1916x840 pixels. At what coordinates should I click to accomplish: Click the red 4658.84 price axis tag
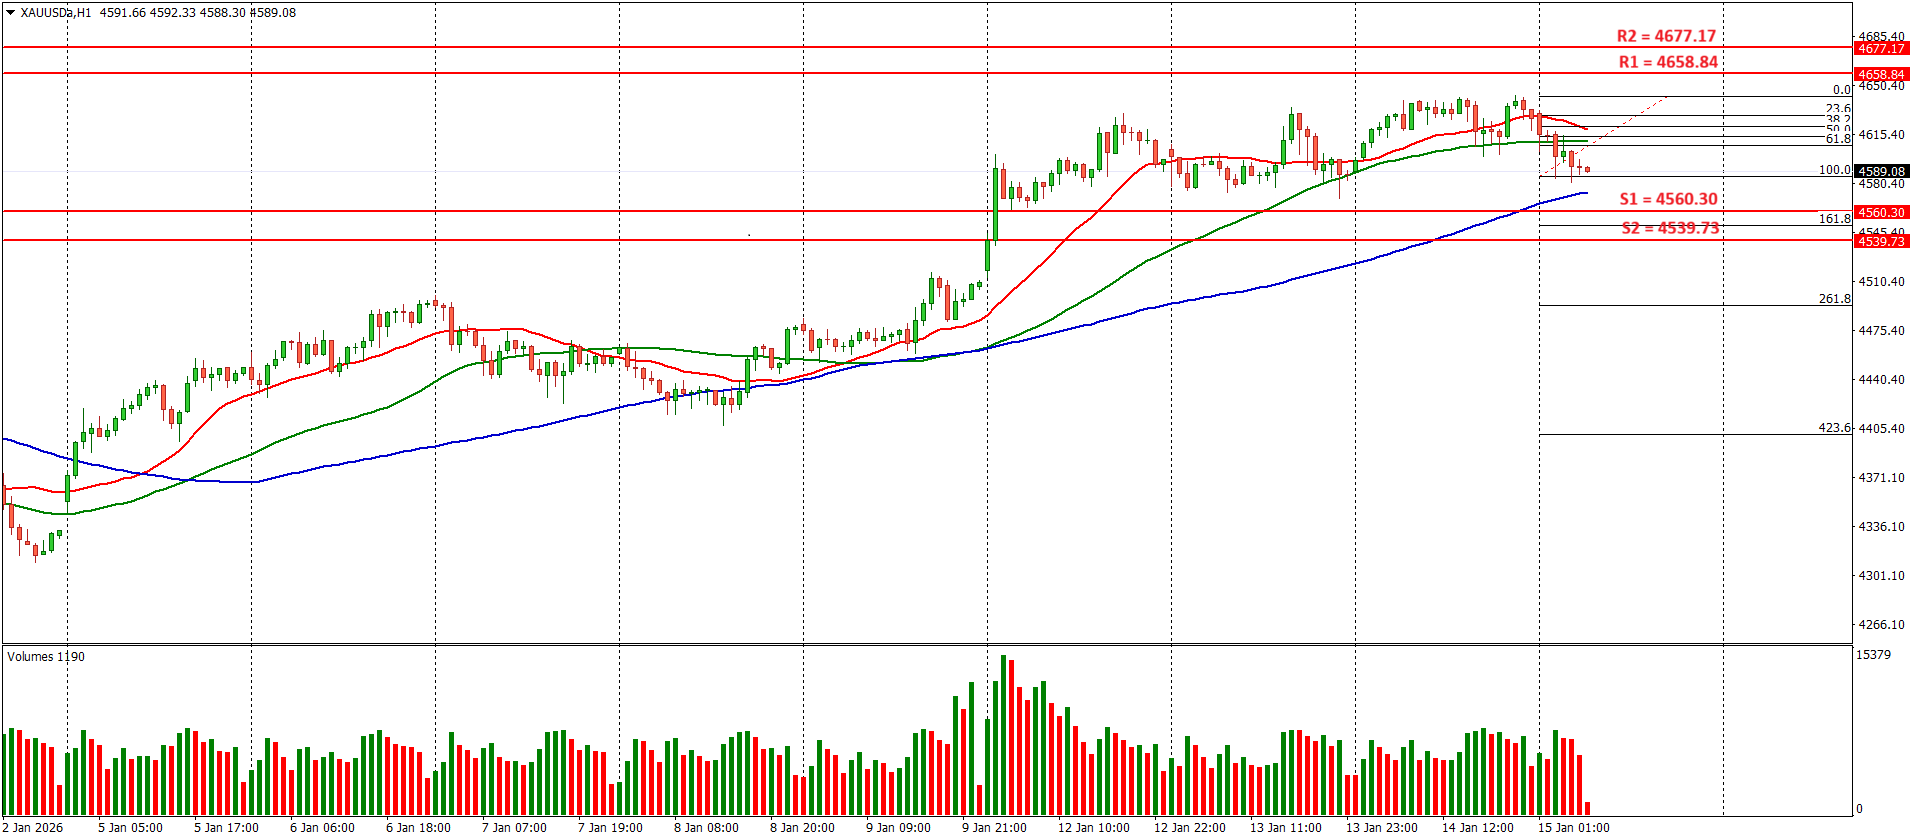click(1881, 74)
